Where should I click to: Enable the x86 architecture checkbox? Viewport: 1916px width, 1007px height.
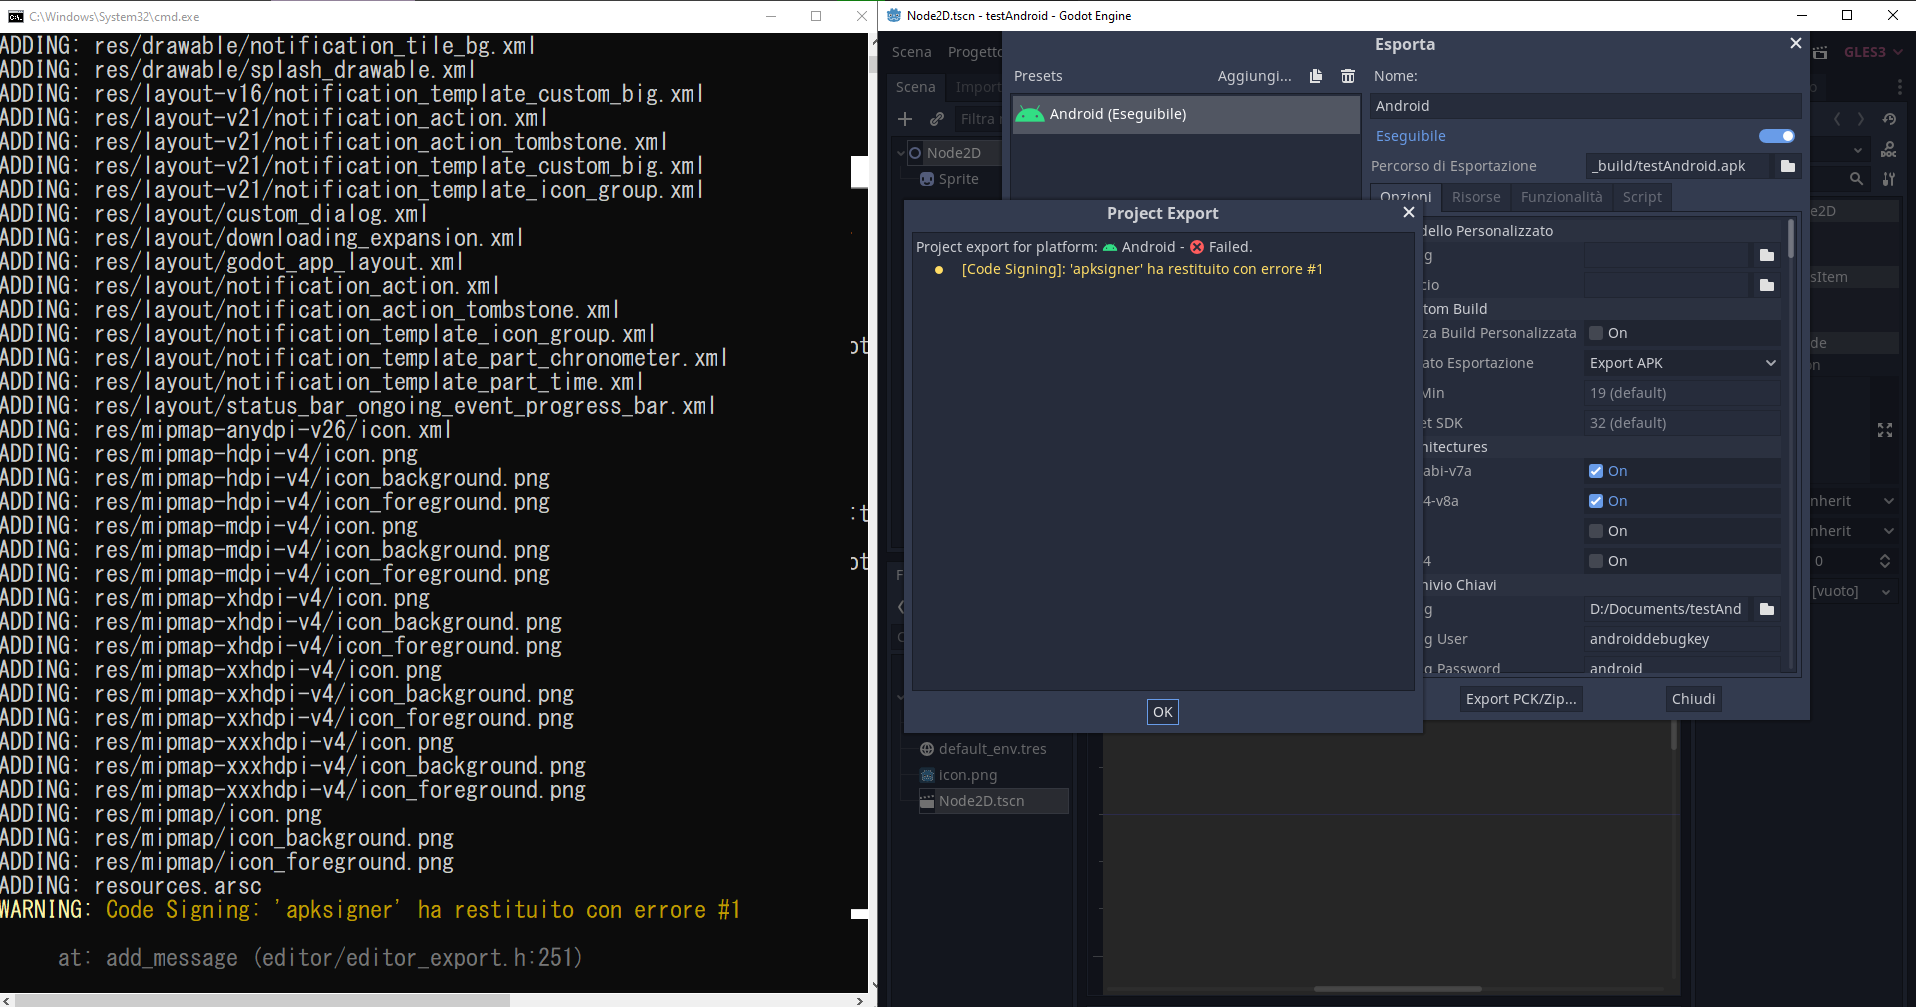click(x=1596, y=531)
